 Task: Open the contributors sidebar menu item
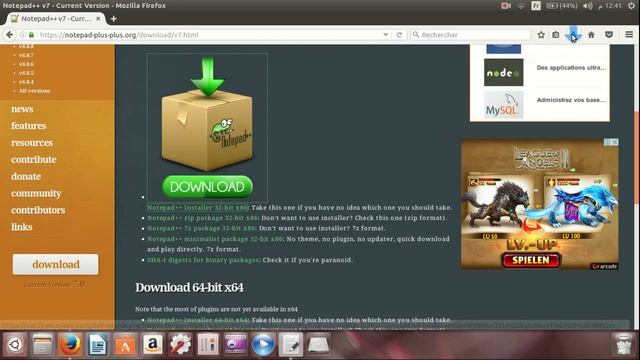pyautogui.click(x=38, y=210)
